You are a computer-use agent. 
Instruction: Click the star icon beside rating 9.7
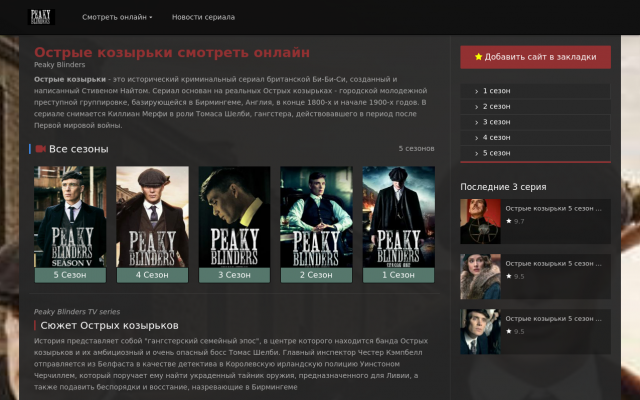point(509,221)
